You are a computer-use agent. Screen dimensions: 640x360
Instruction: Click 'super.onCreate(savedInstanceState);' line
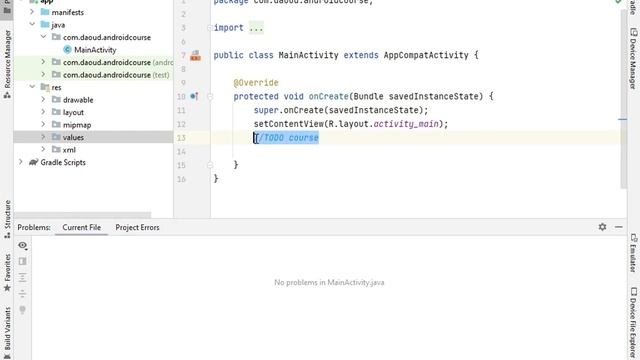click(x=341, y=110)
